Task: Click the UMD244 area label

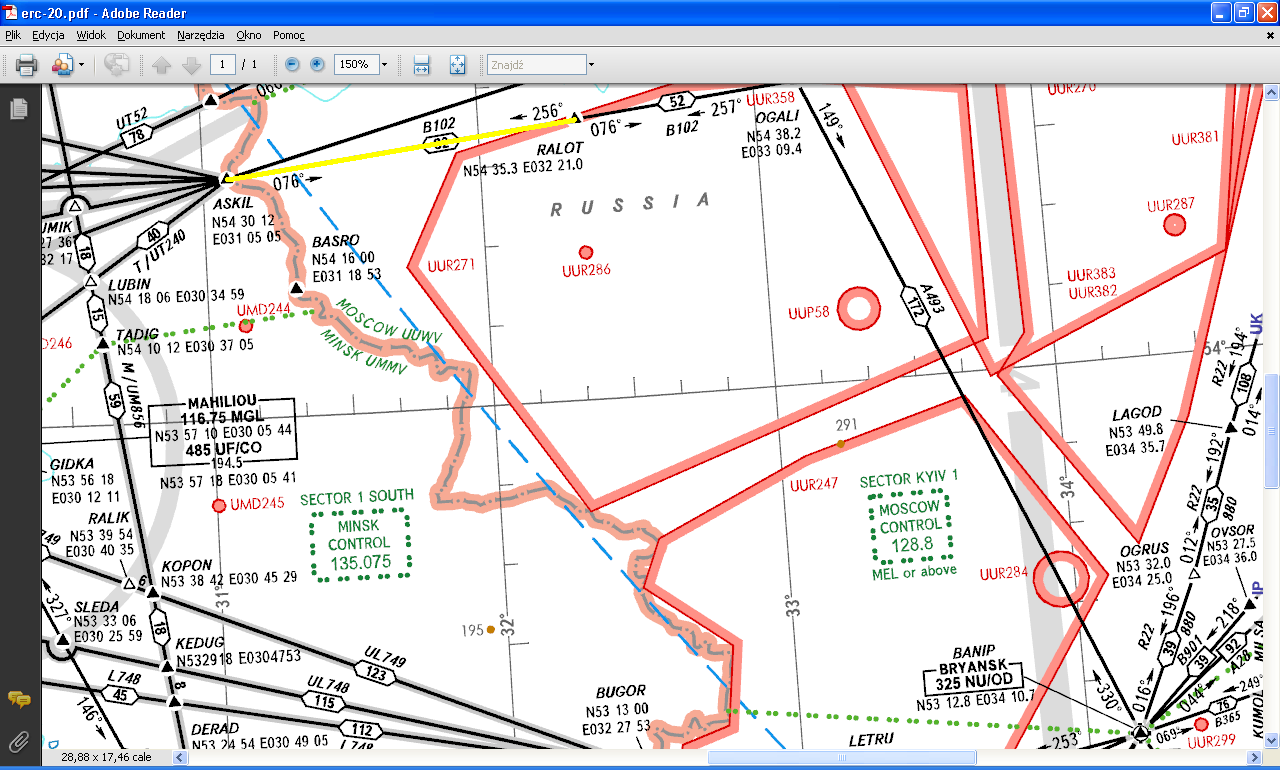Action: [264, 309]
